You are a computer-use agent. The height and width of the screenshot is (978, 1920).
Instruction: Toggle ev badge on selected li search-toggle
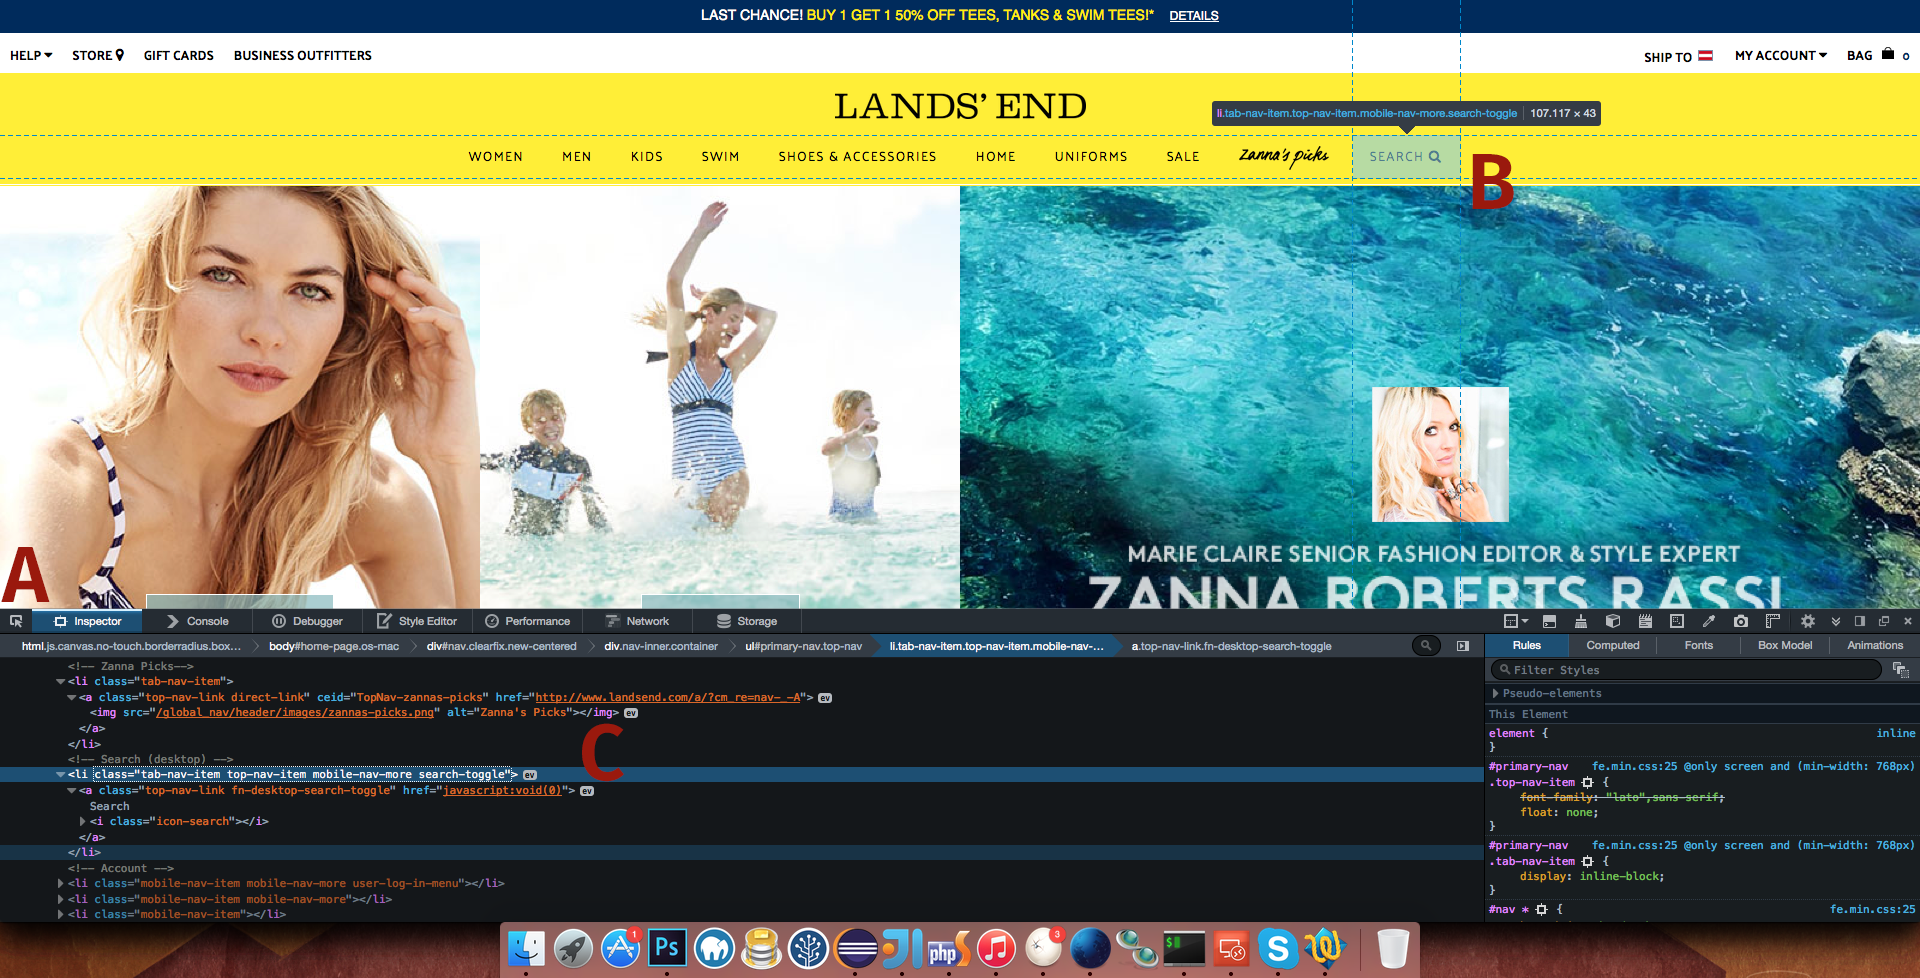(530, 775)
